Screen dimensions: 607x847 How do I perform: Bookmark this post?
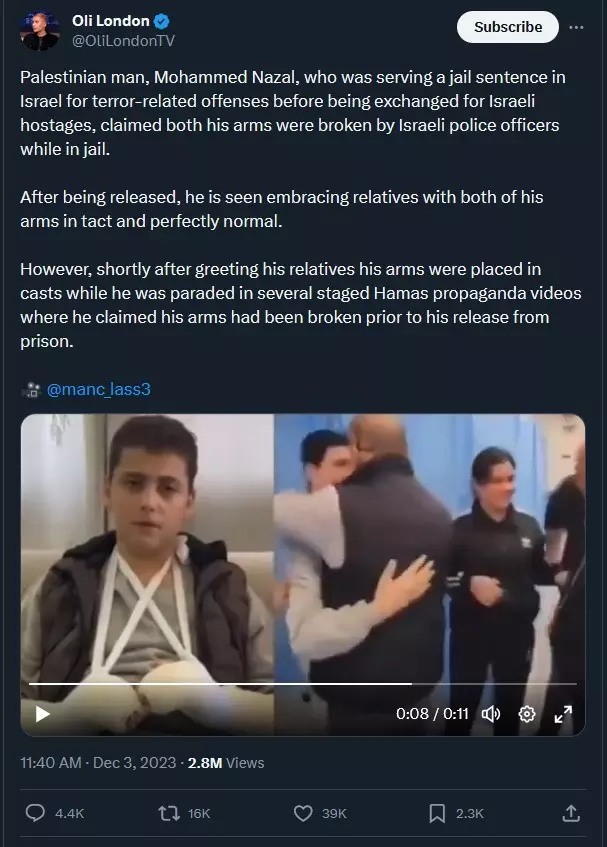click(x=437, y=813)
